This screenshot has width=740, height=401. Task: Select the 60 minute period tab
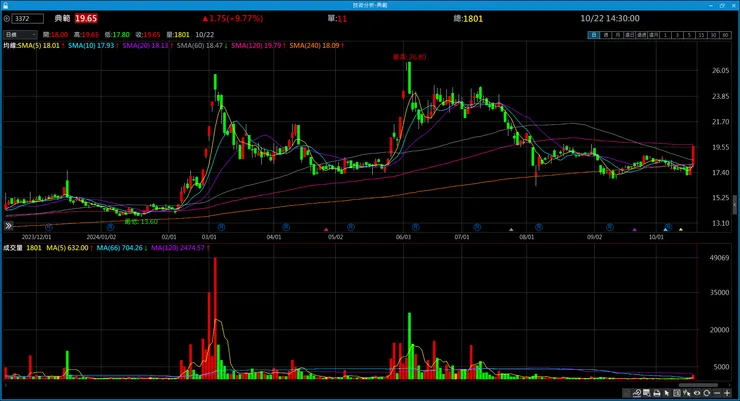point(726,35)
